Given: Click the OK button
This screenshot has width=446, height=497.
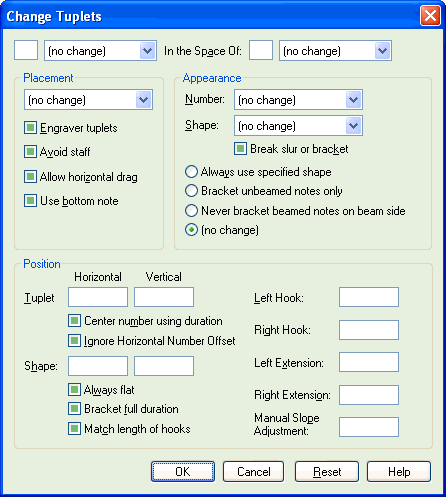Looking at the screenshot, I should (x=183, y=471).
